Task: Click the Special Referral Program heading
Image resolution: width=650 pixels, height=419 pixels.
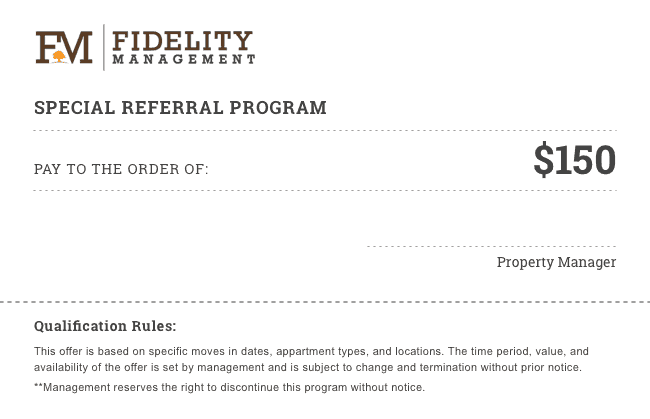Action: (x=180, y=108)
